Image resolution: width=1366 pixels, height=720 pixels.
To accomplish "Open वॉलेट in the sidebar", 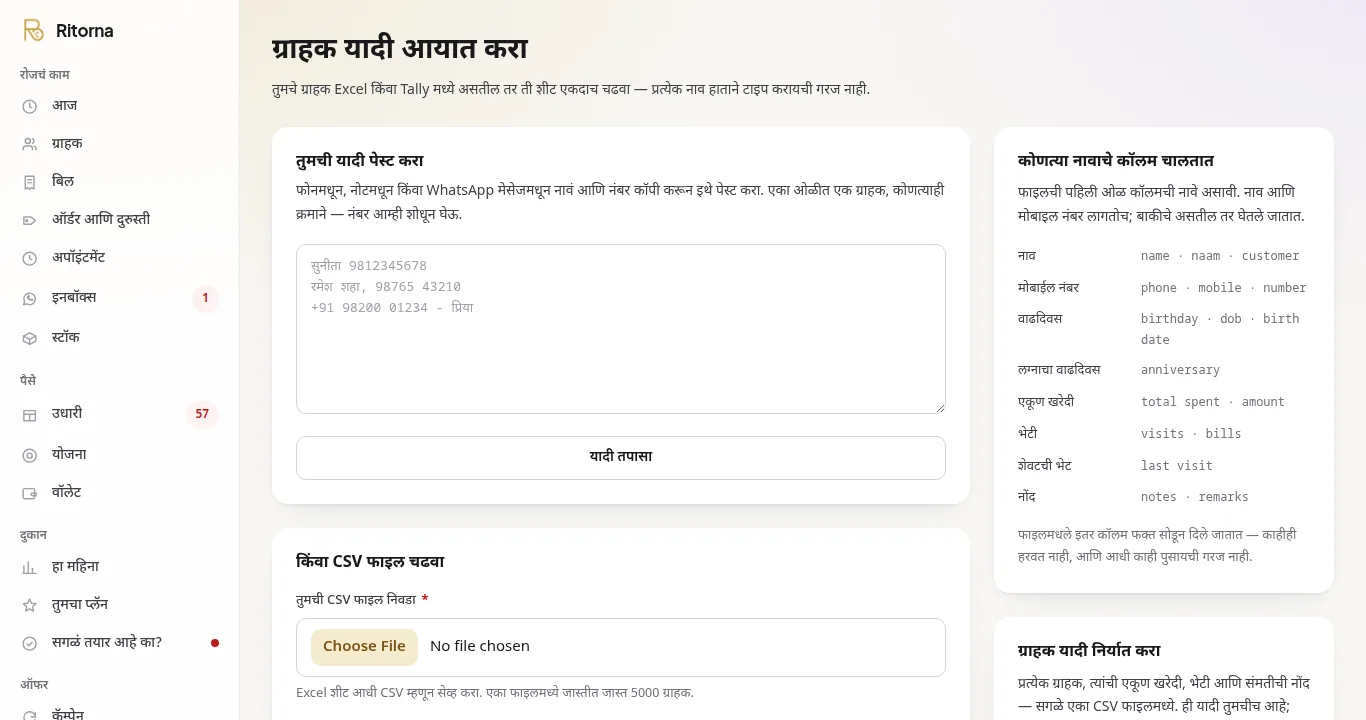I will [120, 493].
